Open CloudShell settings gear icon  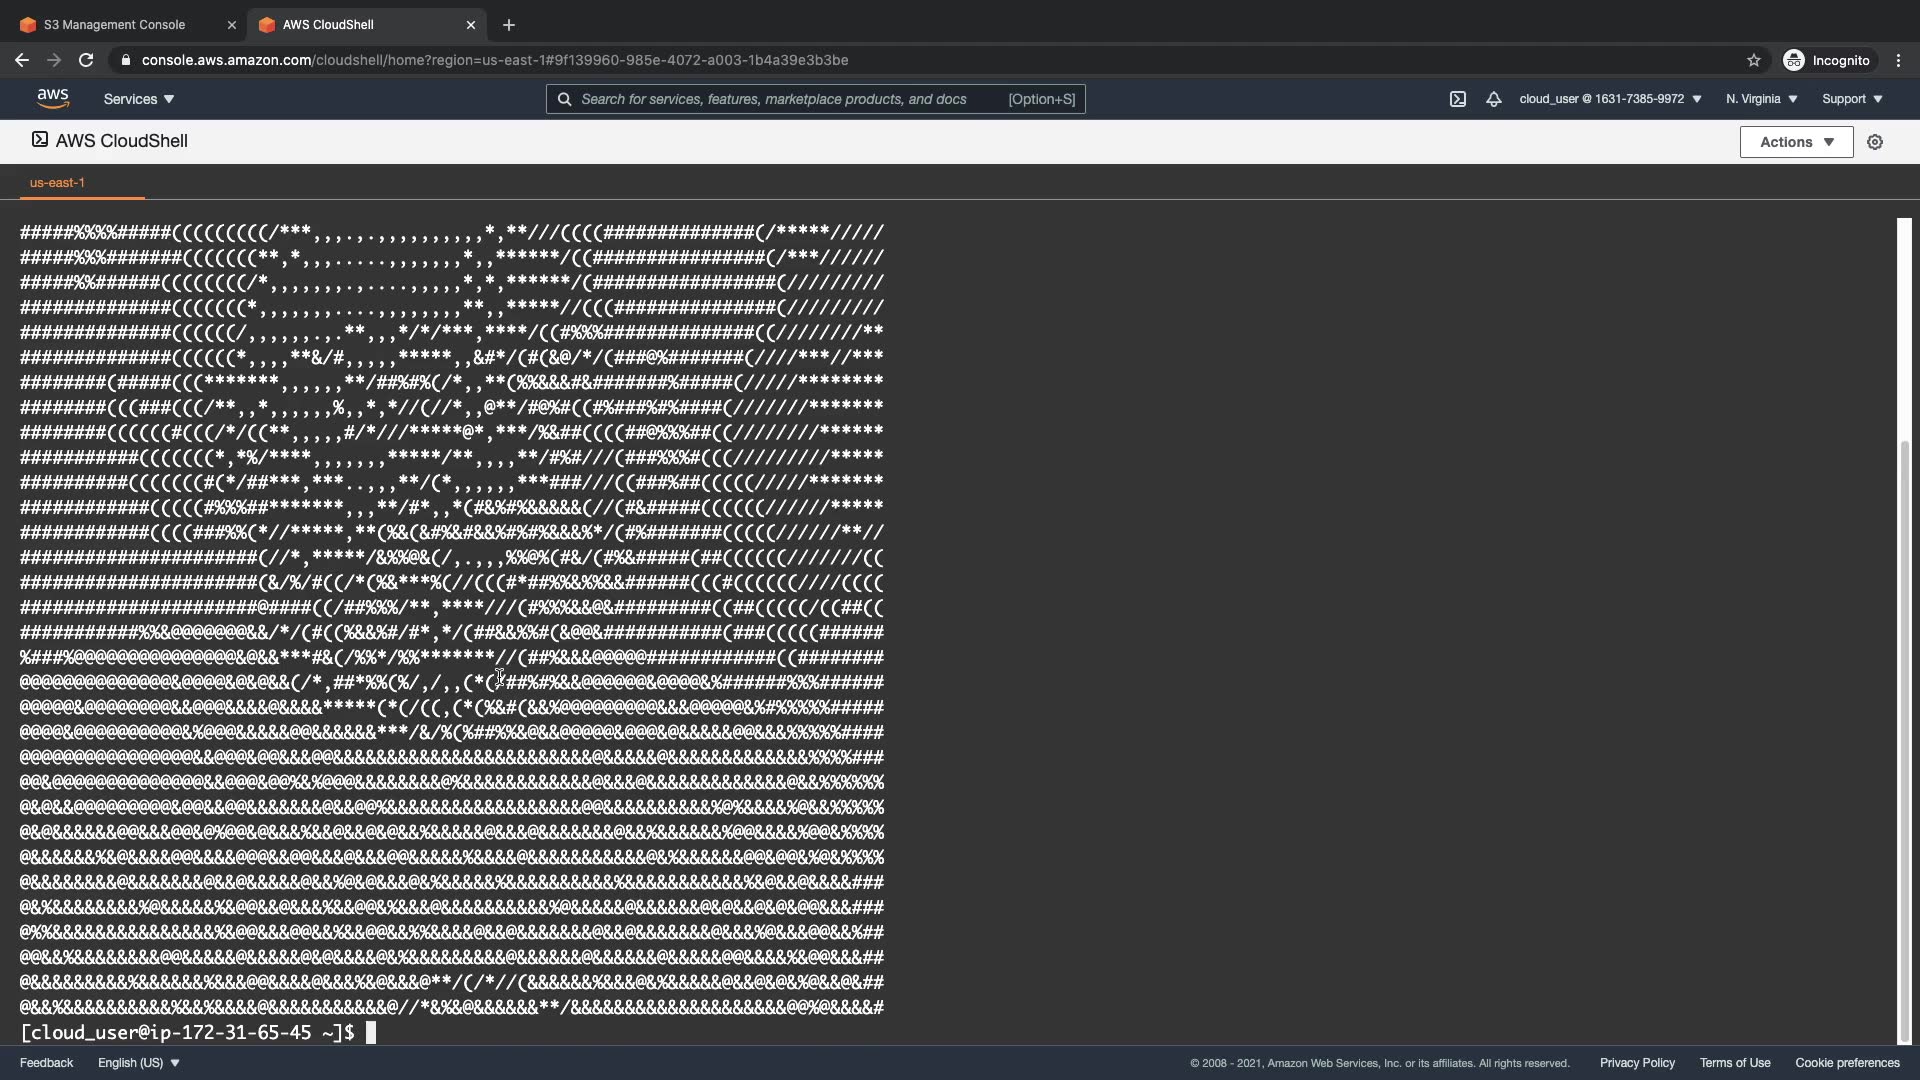click(x=1875, y=142)
